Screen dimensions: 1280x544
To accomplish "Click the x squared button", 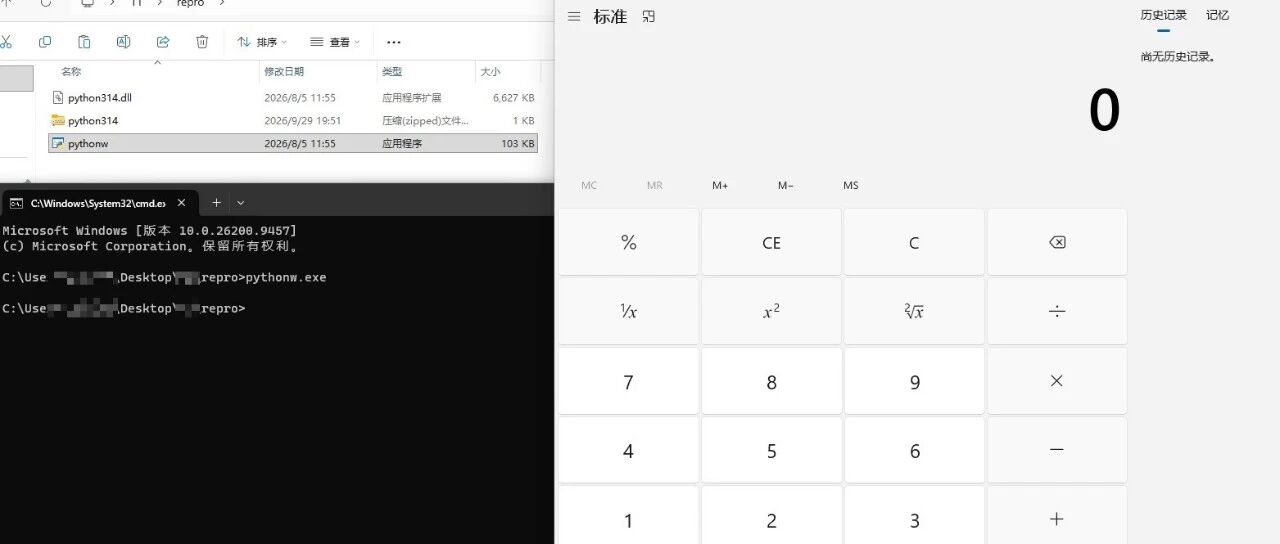I will pyautogui.click(x=771, y=311).
